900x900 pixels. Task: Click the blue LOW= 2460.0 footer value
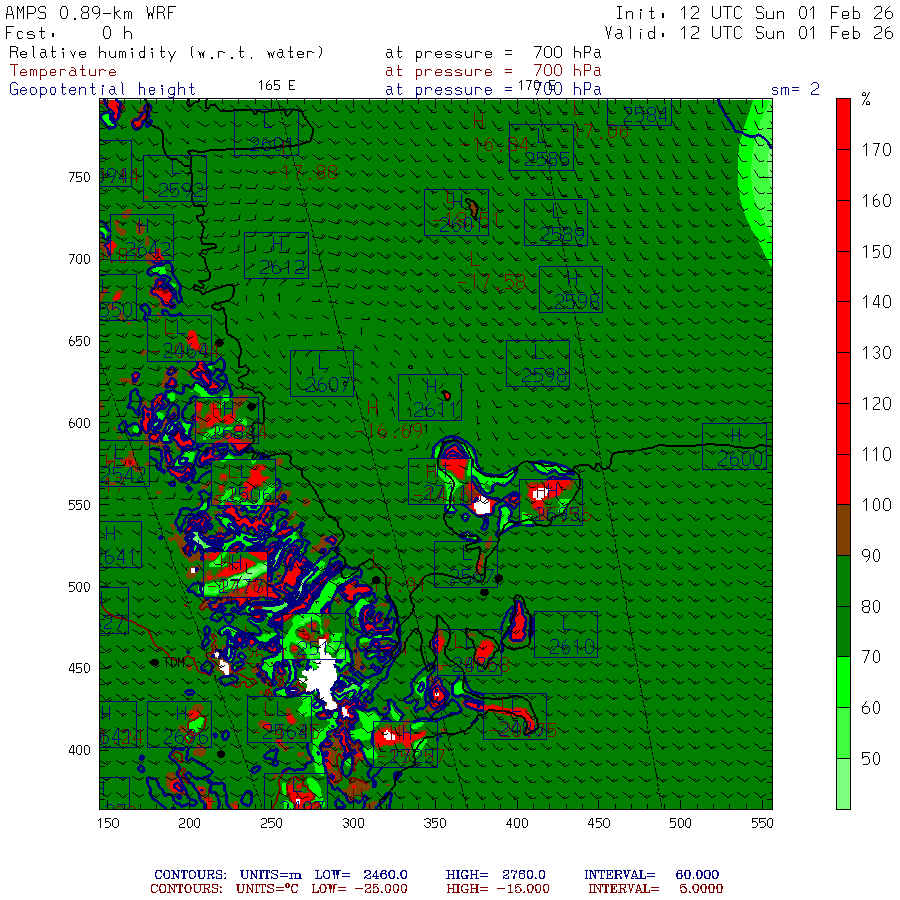[361, 875]
